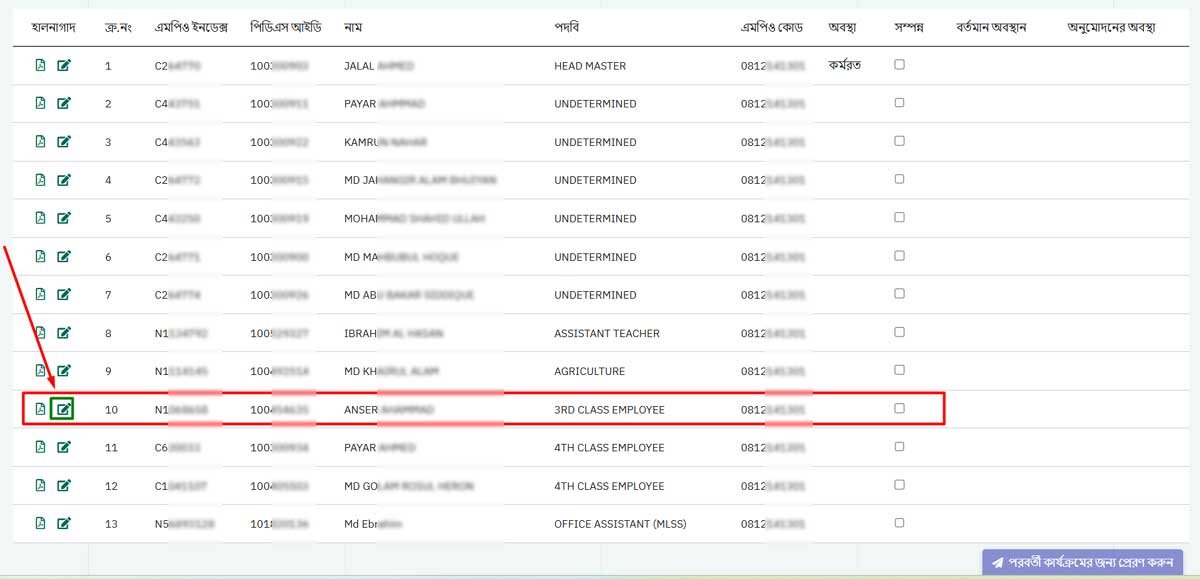1200x579 pixels.
Task: Enable checkbox for ASSISTANT TEACHER row
Action: (899, 332)
